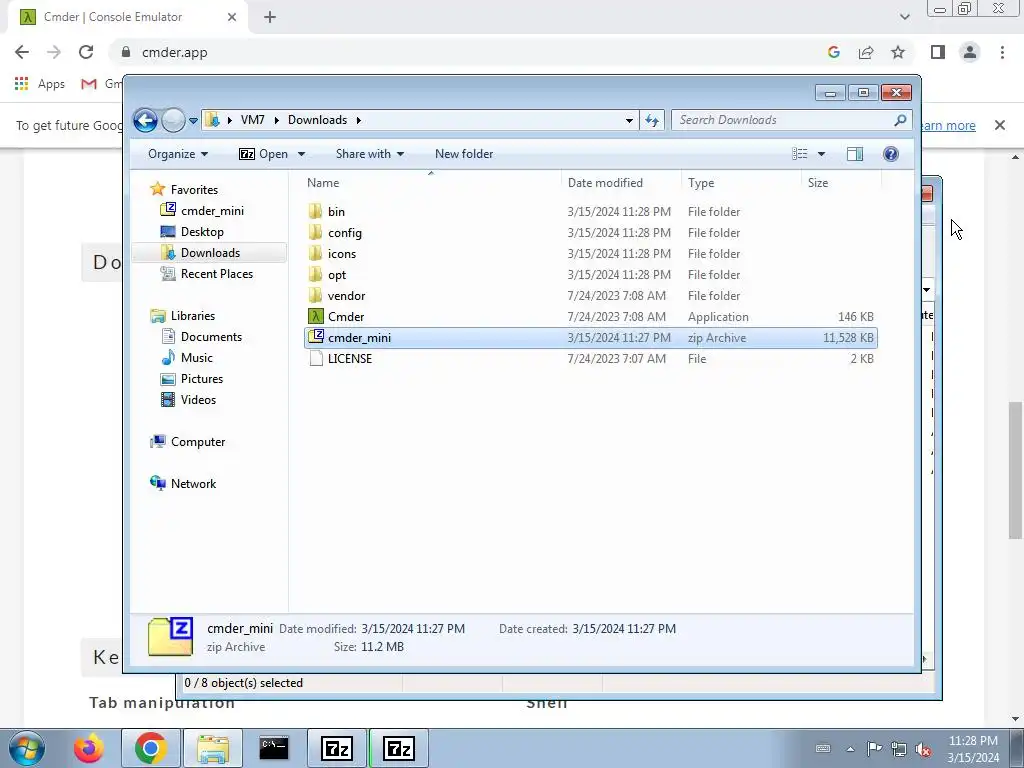The width and height of the screenshot is (1024, 768).
Task: Select the Cmder application lambda icon
Action: pyautogui.click(x=315, y=317)
